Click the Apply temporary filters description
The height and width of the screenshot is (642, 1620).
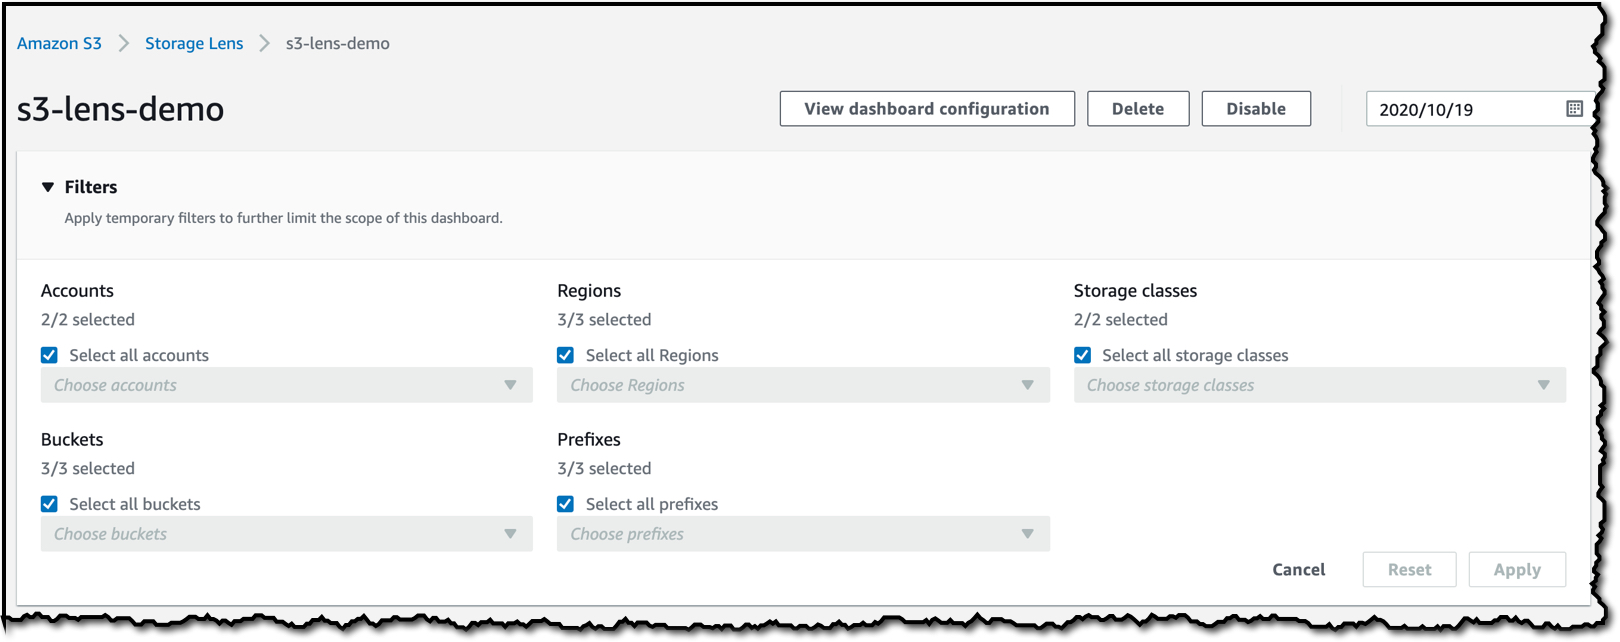(x=284, y=218)
